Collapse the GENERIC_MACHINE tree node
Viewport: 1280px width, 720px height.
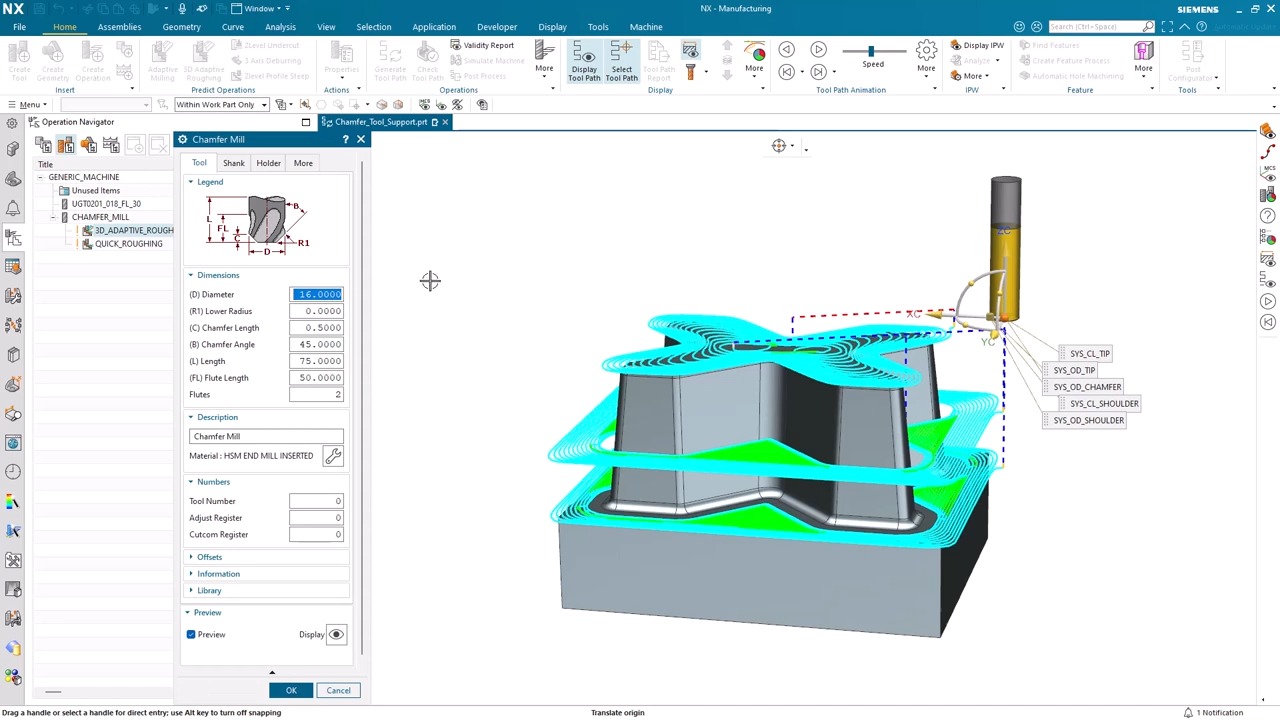point(40,177)
